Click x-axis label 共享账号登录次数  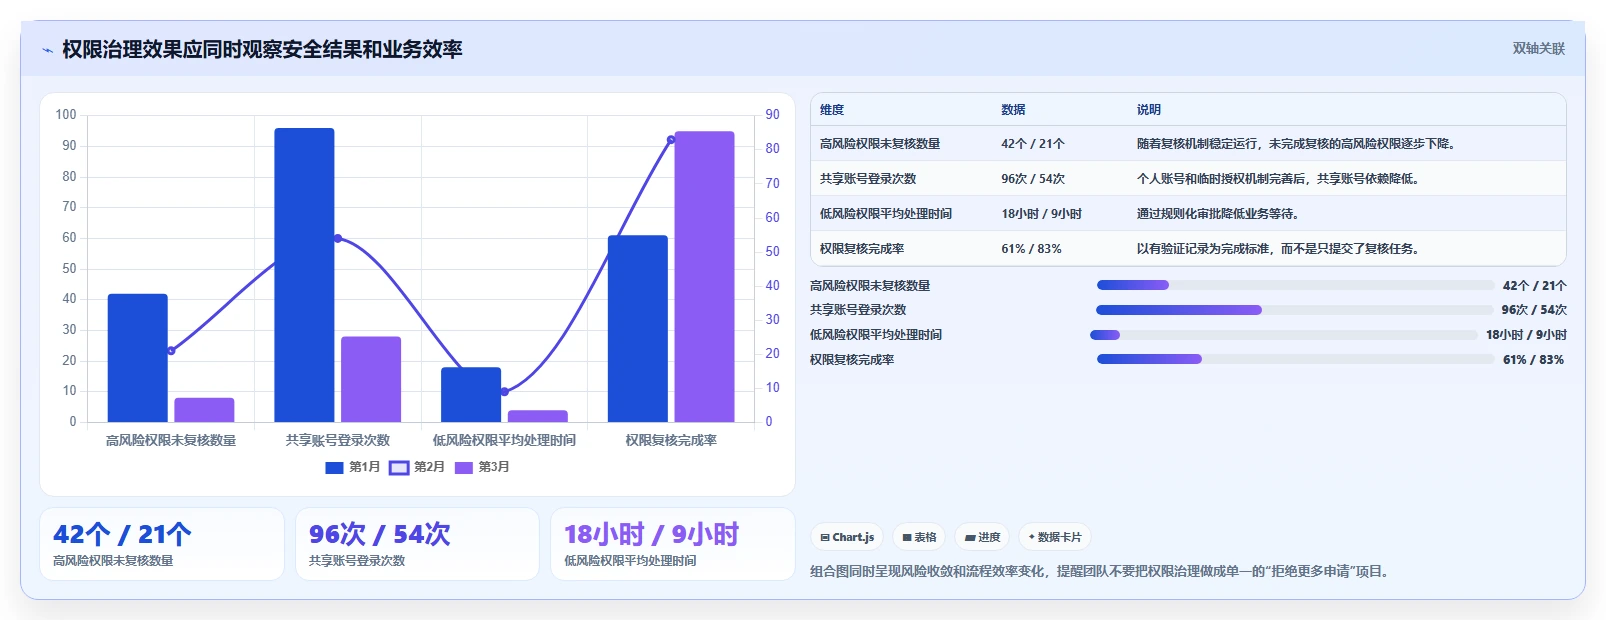338,440
